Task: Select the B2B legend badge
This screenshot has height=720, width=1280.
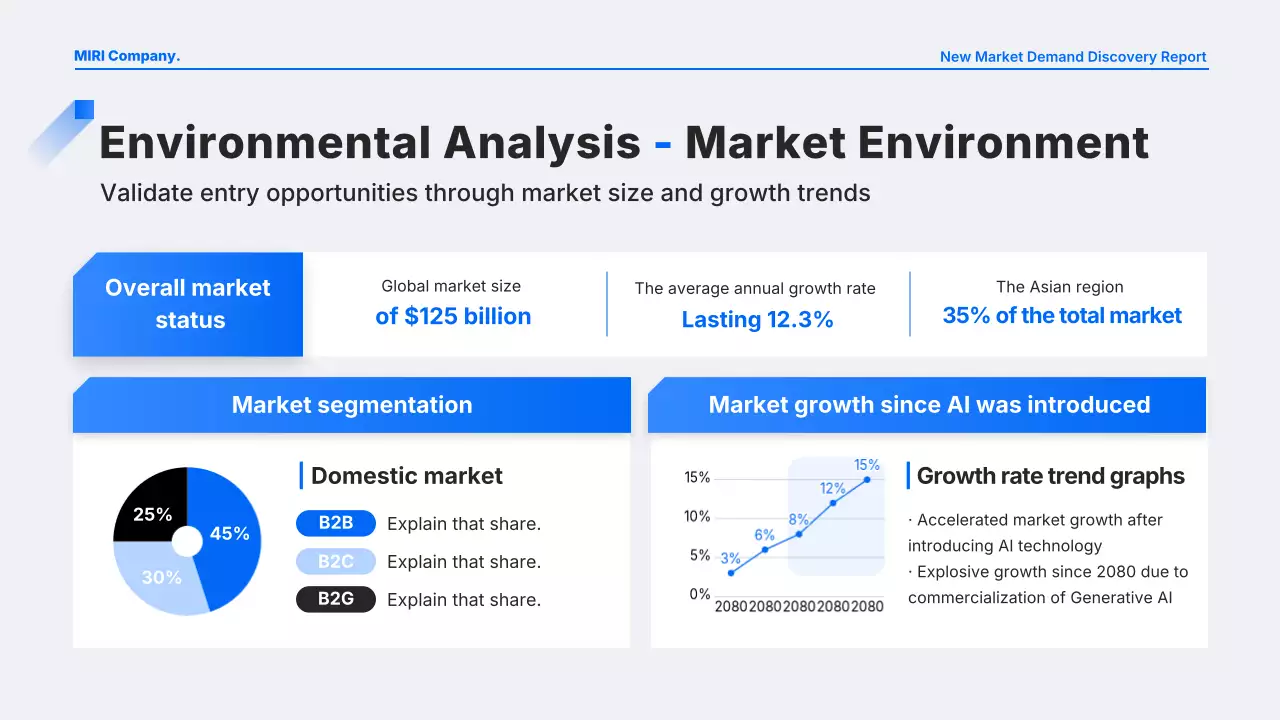Action: pyautogui.click(x=335, y=524)
